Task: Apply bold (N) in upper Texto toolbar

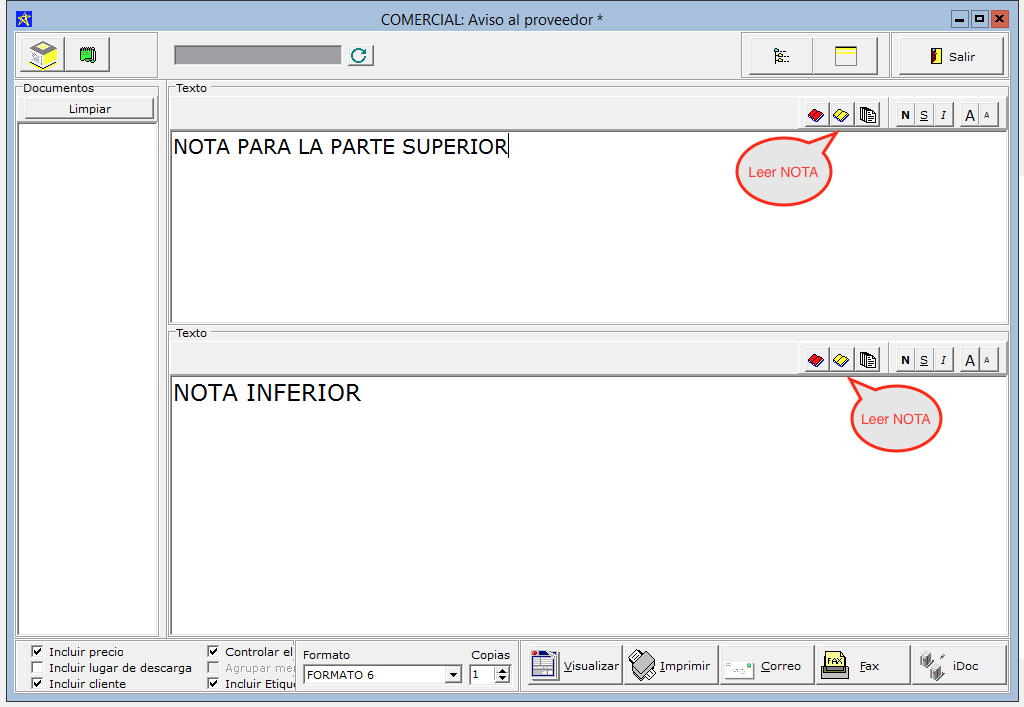Action: click(905, 115)
